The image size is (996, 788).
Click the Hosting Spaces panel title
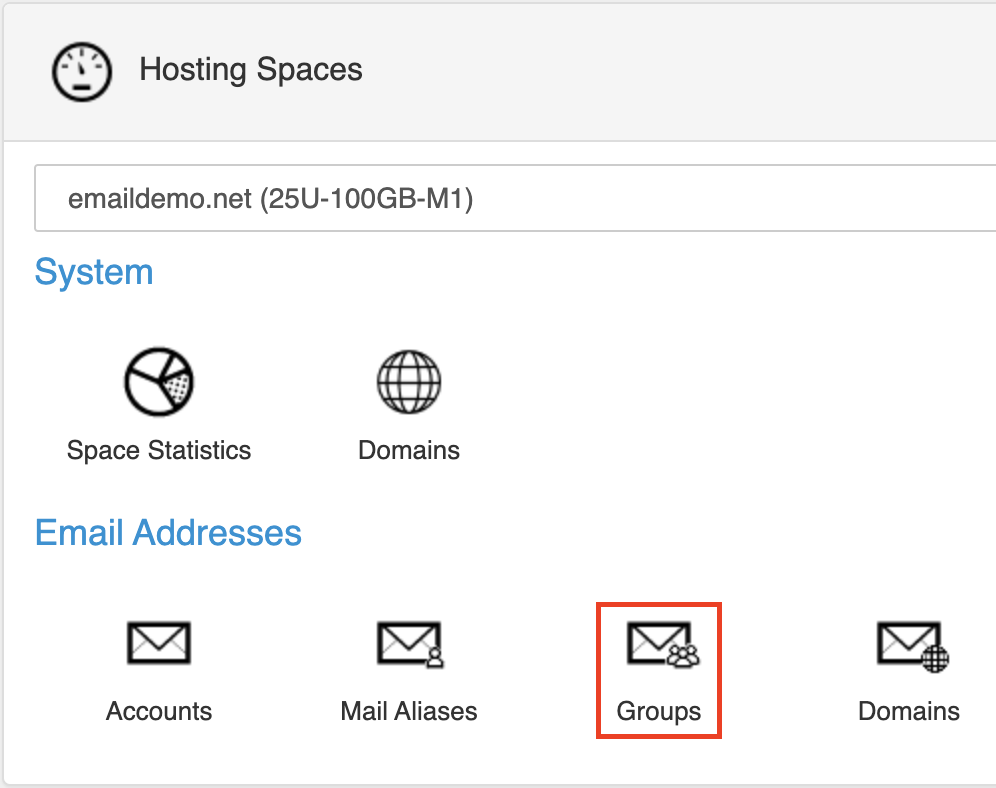251,69
